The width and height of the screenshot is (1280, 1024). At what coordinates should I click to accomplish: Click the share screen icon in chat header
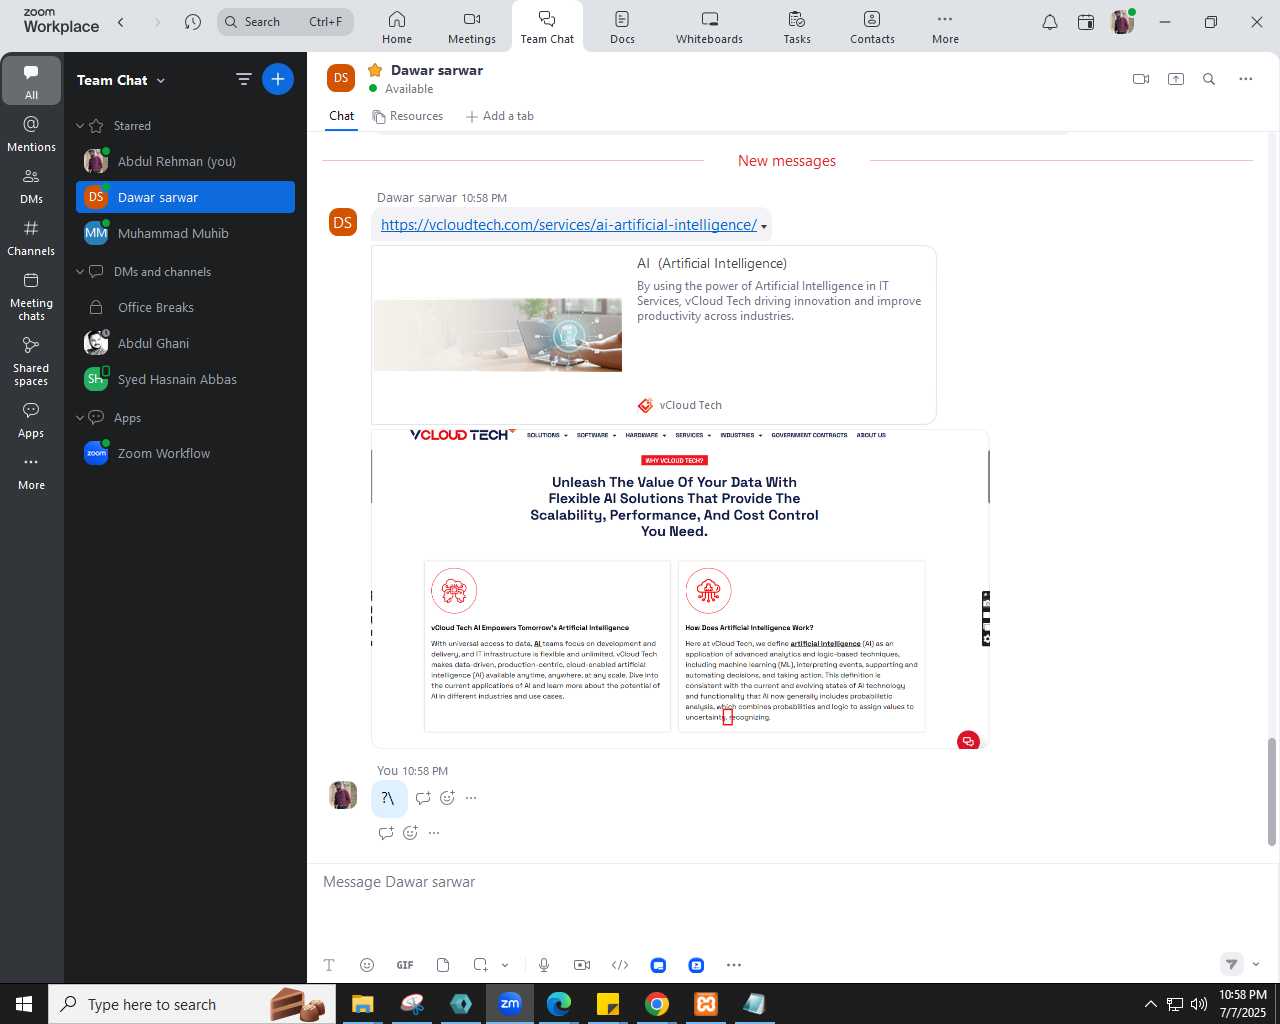[1176, 79]
